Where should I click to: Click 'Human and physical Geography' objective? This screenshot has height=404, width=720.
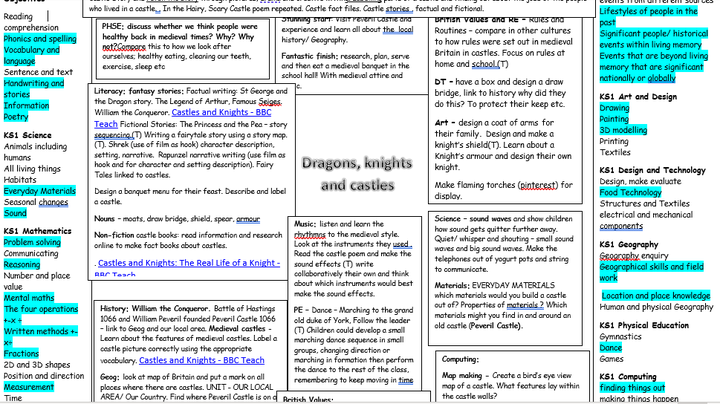[656, 307]
